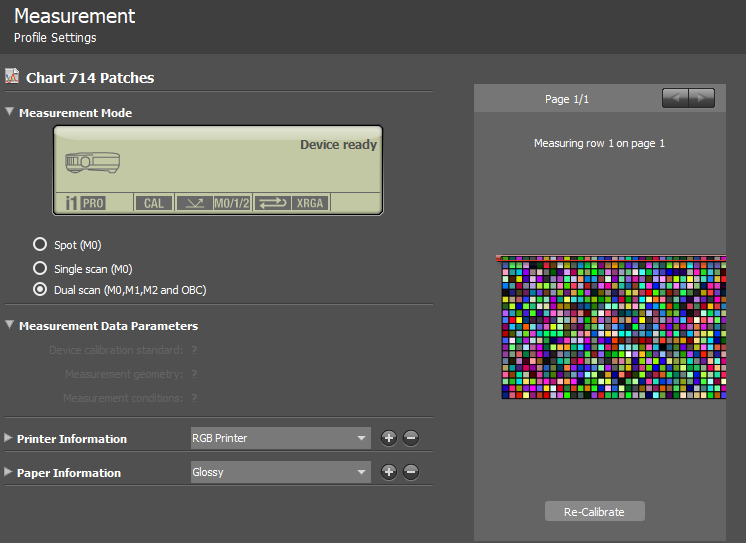Viewport: 746px width, 543px height.
Task: Click the projector device icon
Action: click(x=92, y=161)
